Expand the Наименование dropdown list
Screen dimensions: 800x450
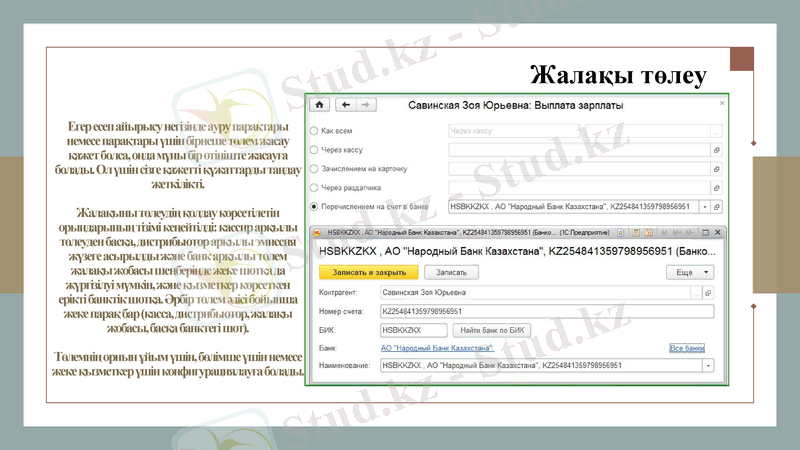(x=708, y=366)
